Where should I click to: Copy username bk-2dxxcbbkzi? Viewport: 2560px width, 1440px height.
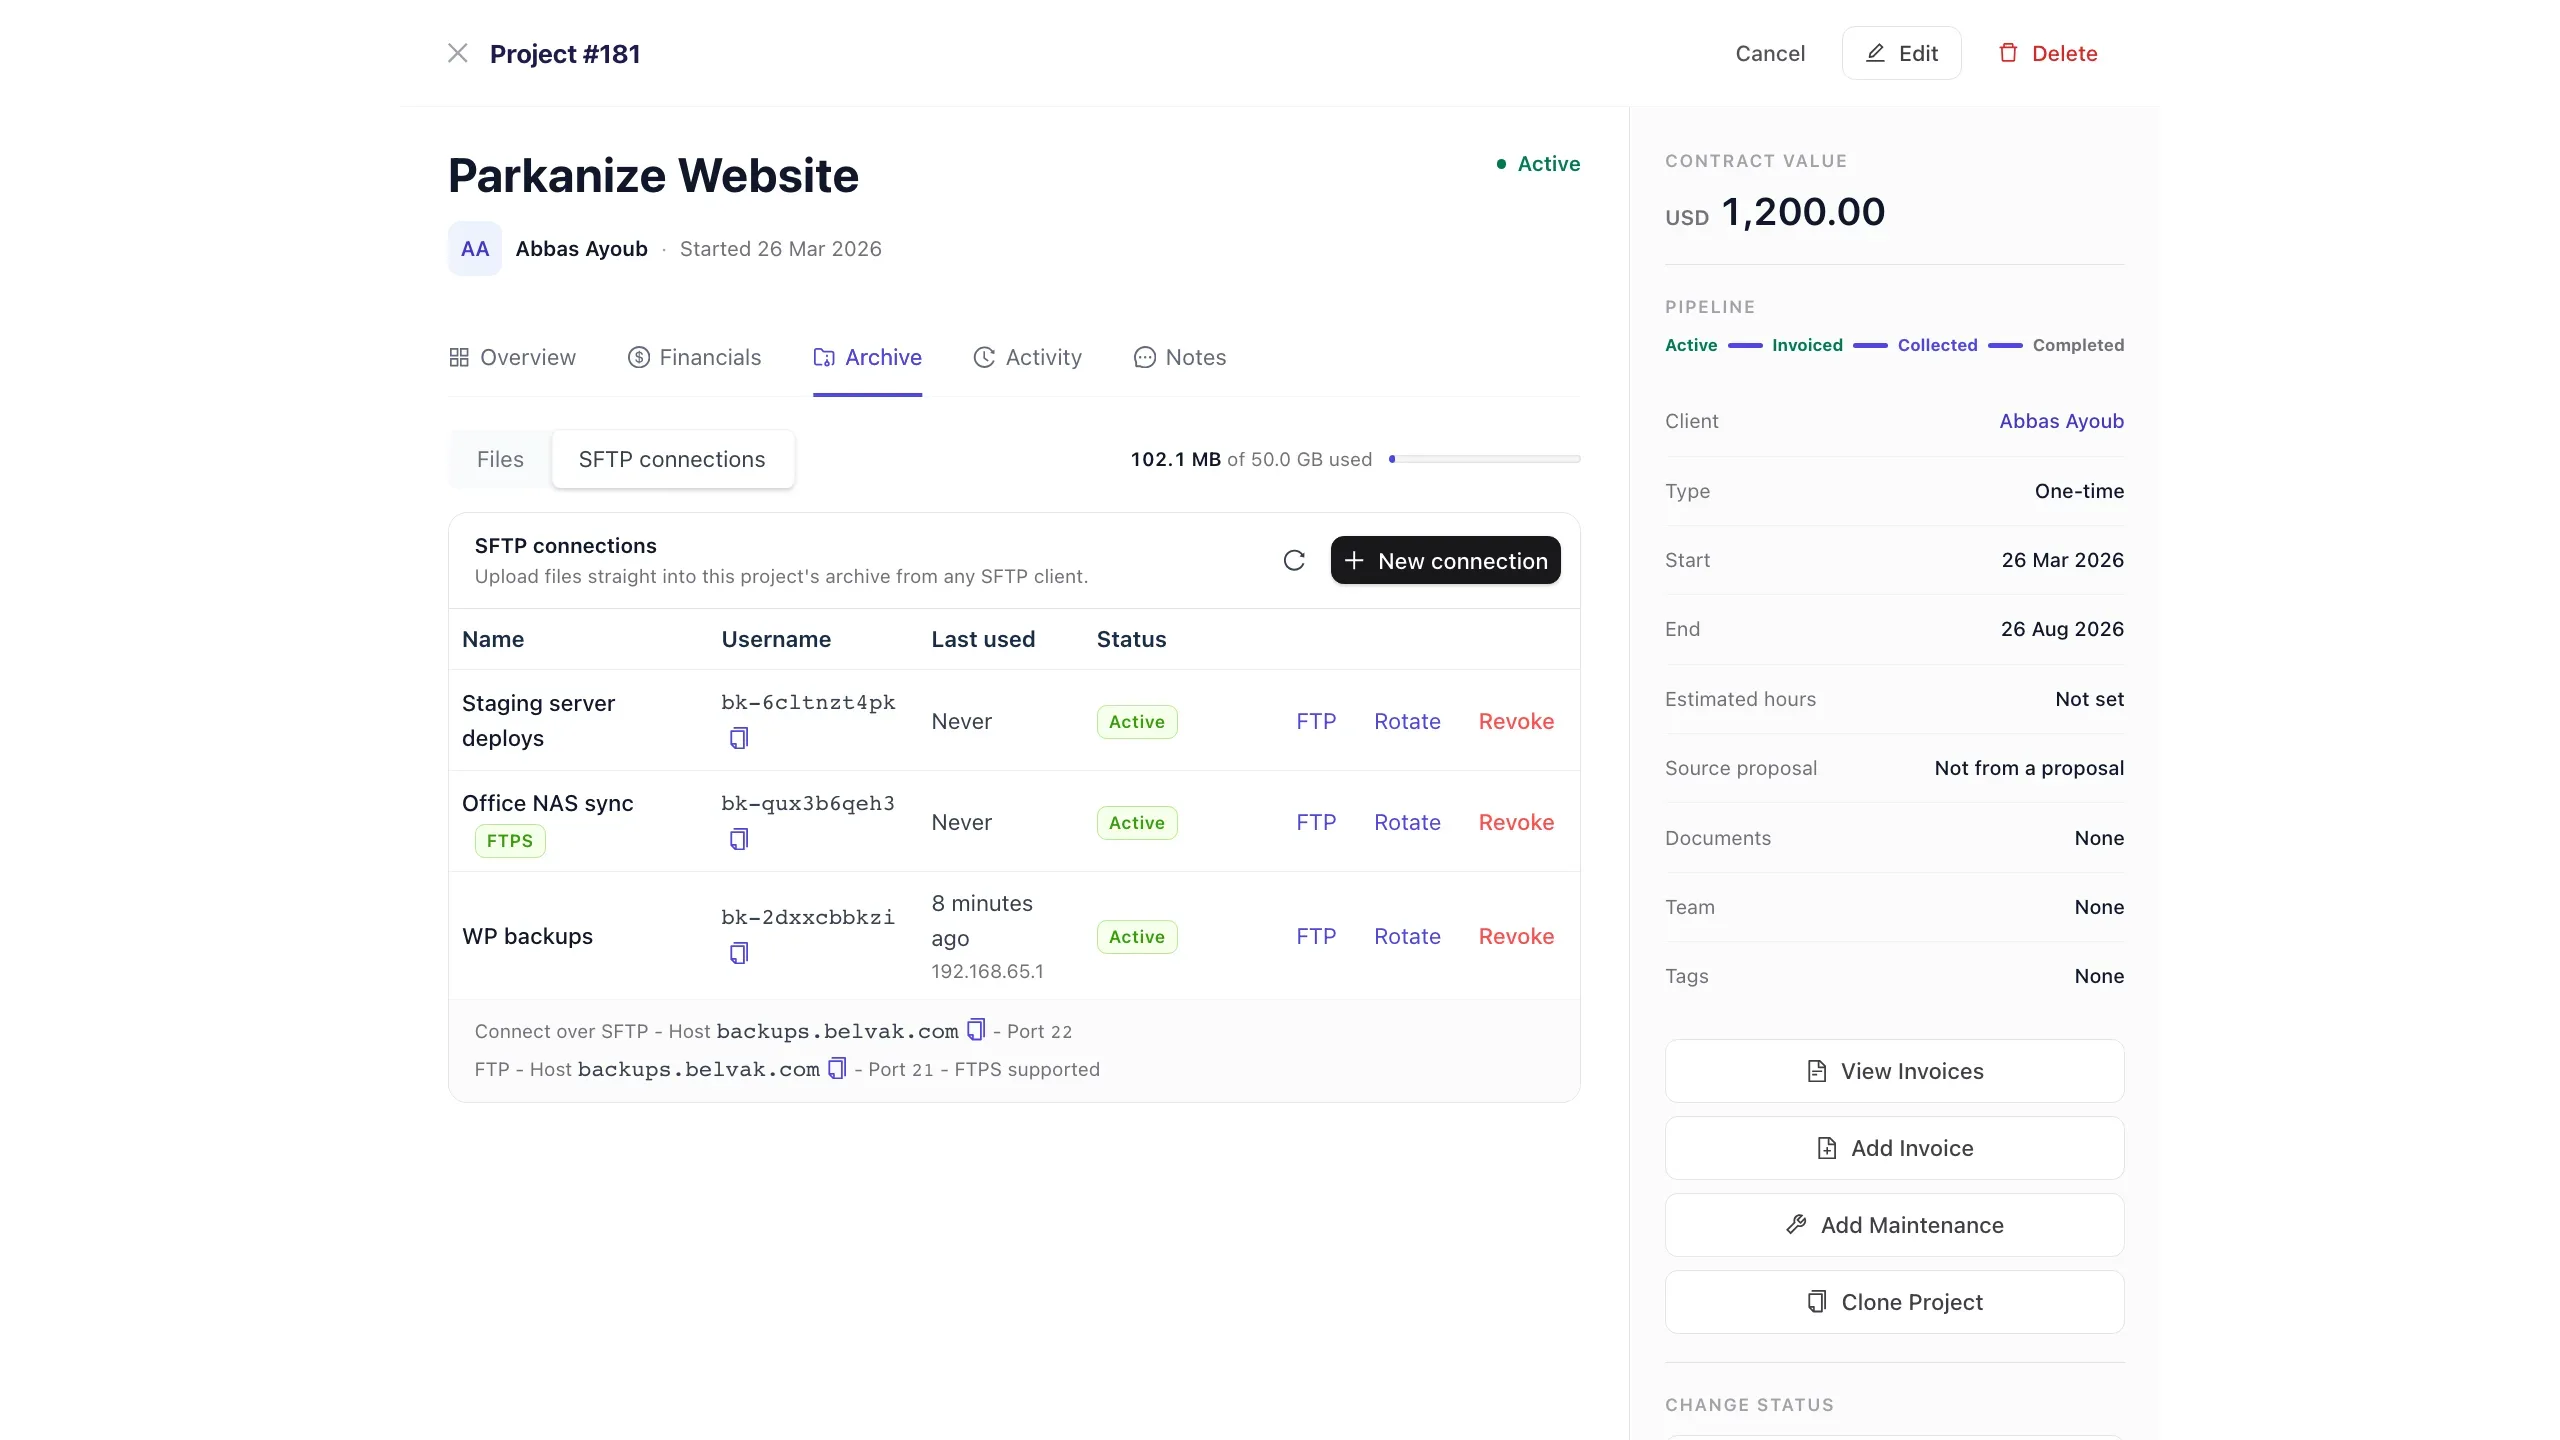pos(739,953)
